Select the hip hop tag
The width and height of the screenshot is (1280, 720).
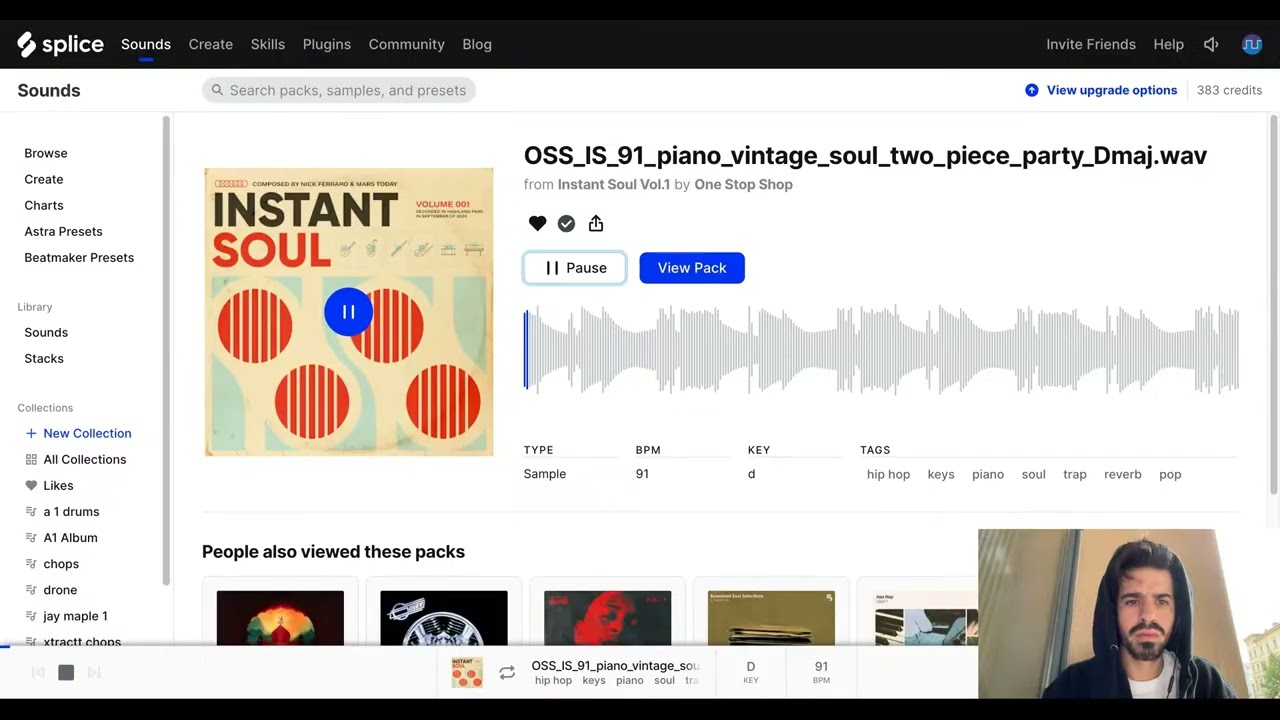click(888, 474)
